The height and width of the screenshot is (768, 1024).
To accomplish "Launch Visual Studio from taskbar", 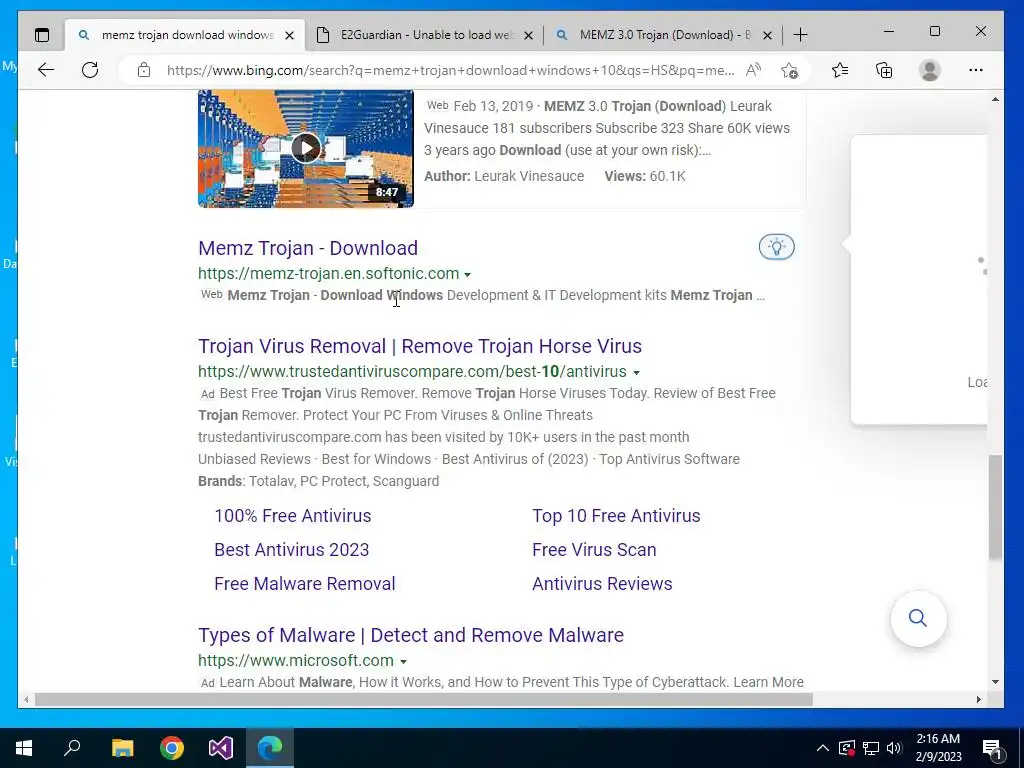I will coord(221,748).
